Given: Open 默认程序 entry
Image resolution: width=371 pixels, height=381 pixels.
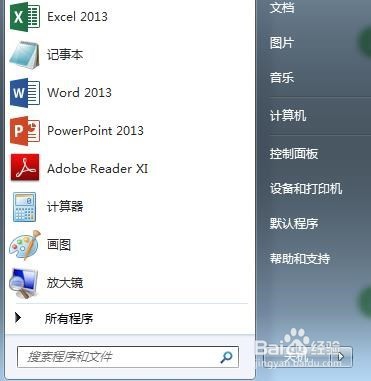Looking at the screenshot, I should (x=294, y=224).
